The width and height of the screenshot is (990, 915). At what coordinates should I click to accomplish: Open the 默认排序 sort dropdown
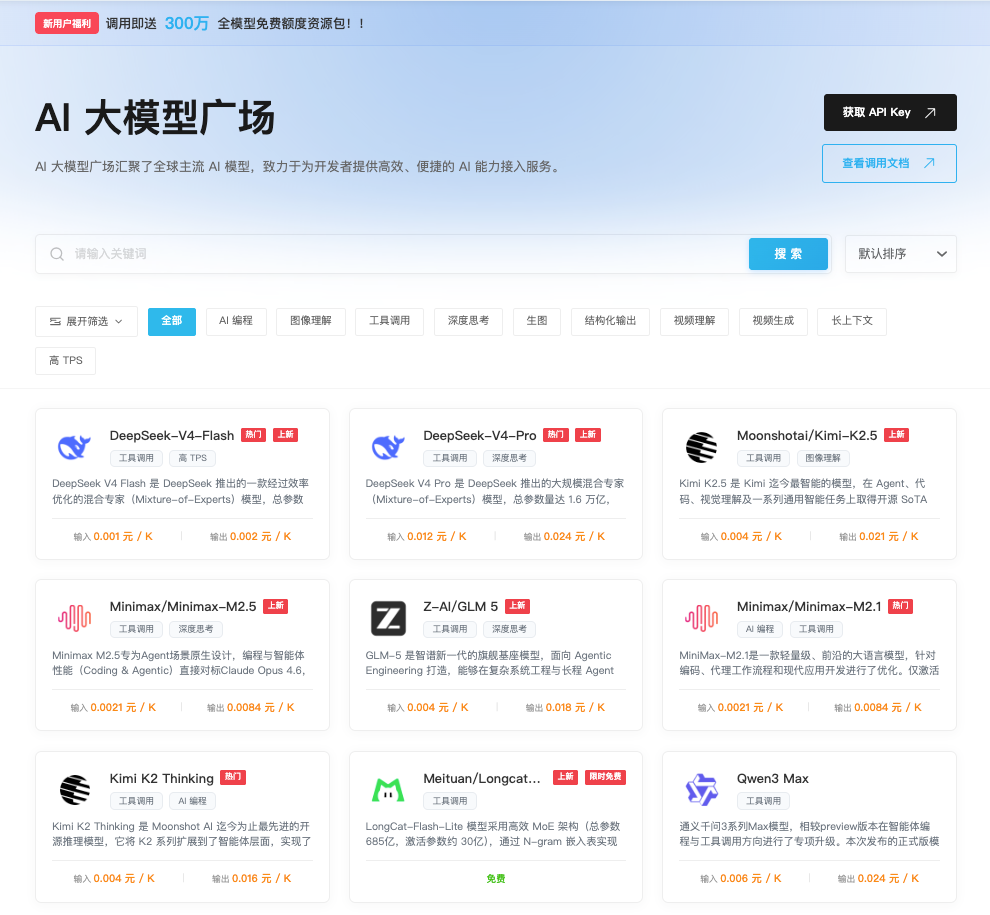click(900, 254)
